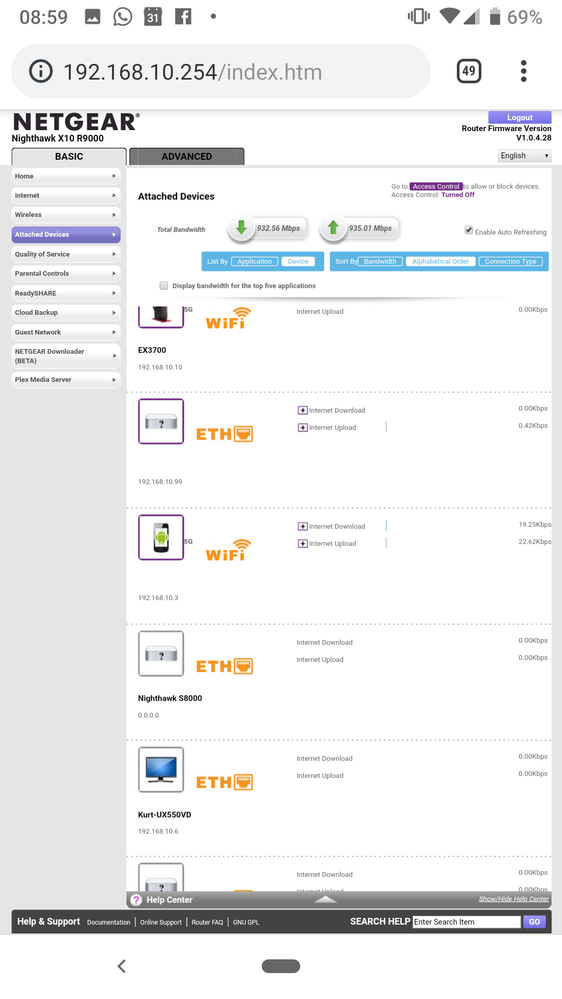Select the Android phone icon for 192.168.10.3
The image size is (562, 999).
coord(161,537)
